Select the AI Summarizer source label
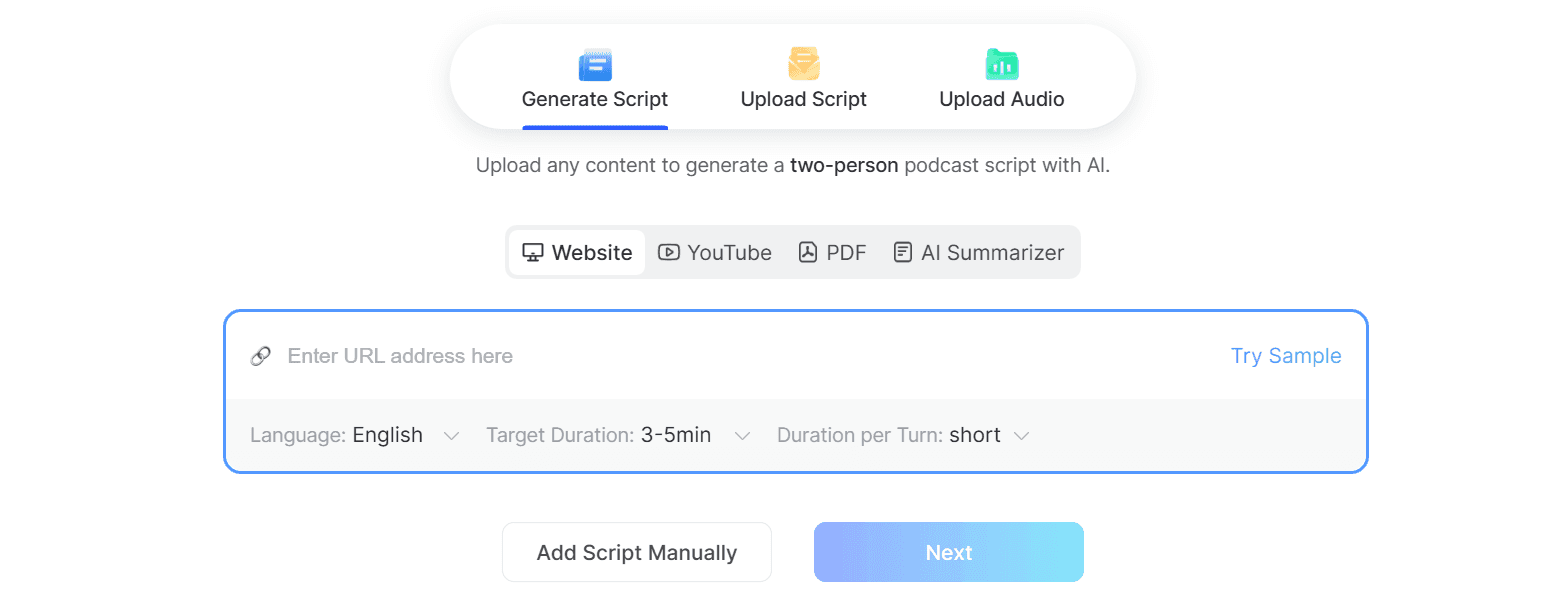The height and width of the screenshot is (613, 1559). pos(992,253)
